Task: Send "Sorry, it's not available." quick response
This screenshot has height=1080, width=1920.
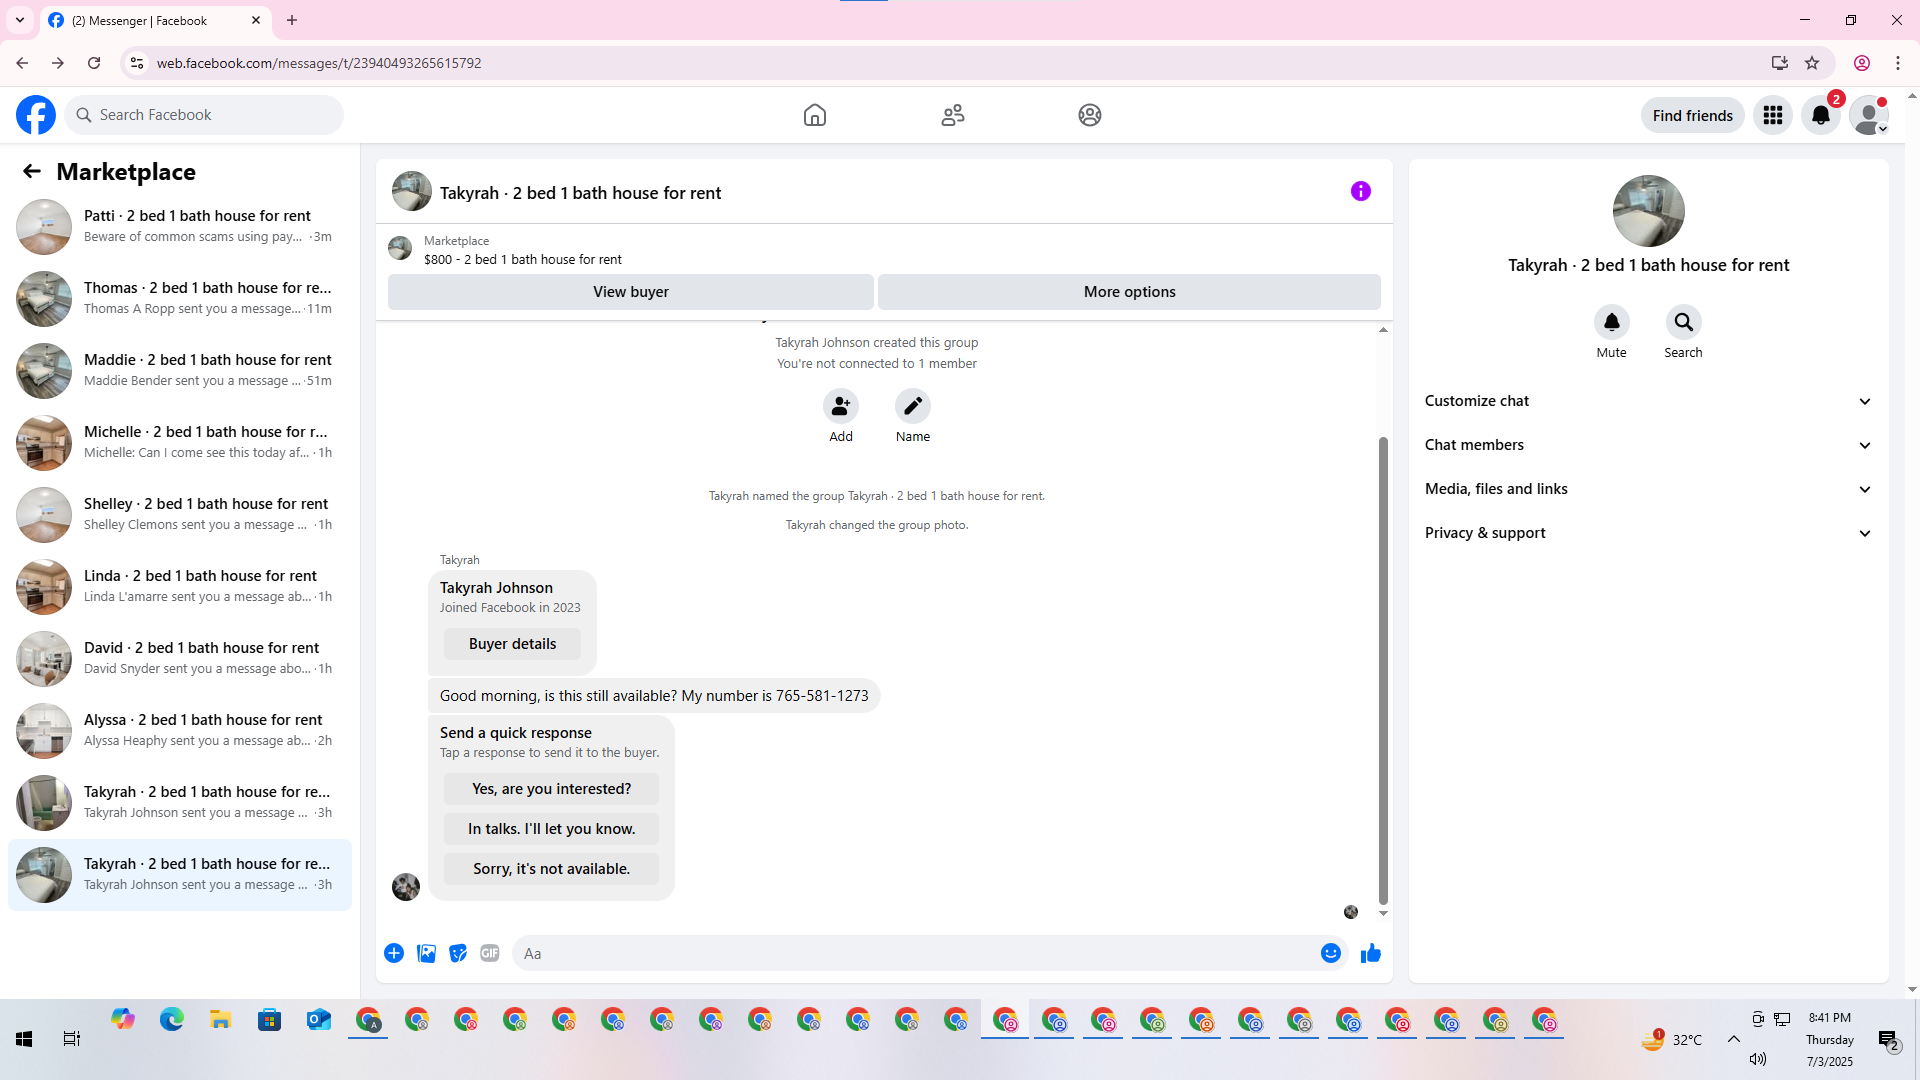Action: [551, 869]
